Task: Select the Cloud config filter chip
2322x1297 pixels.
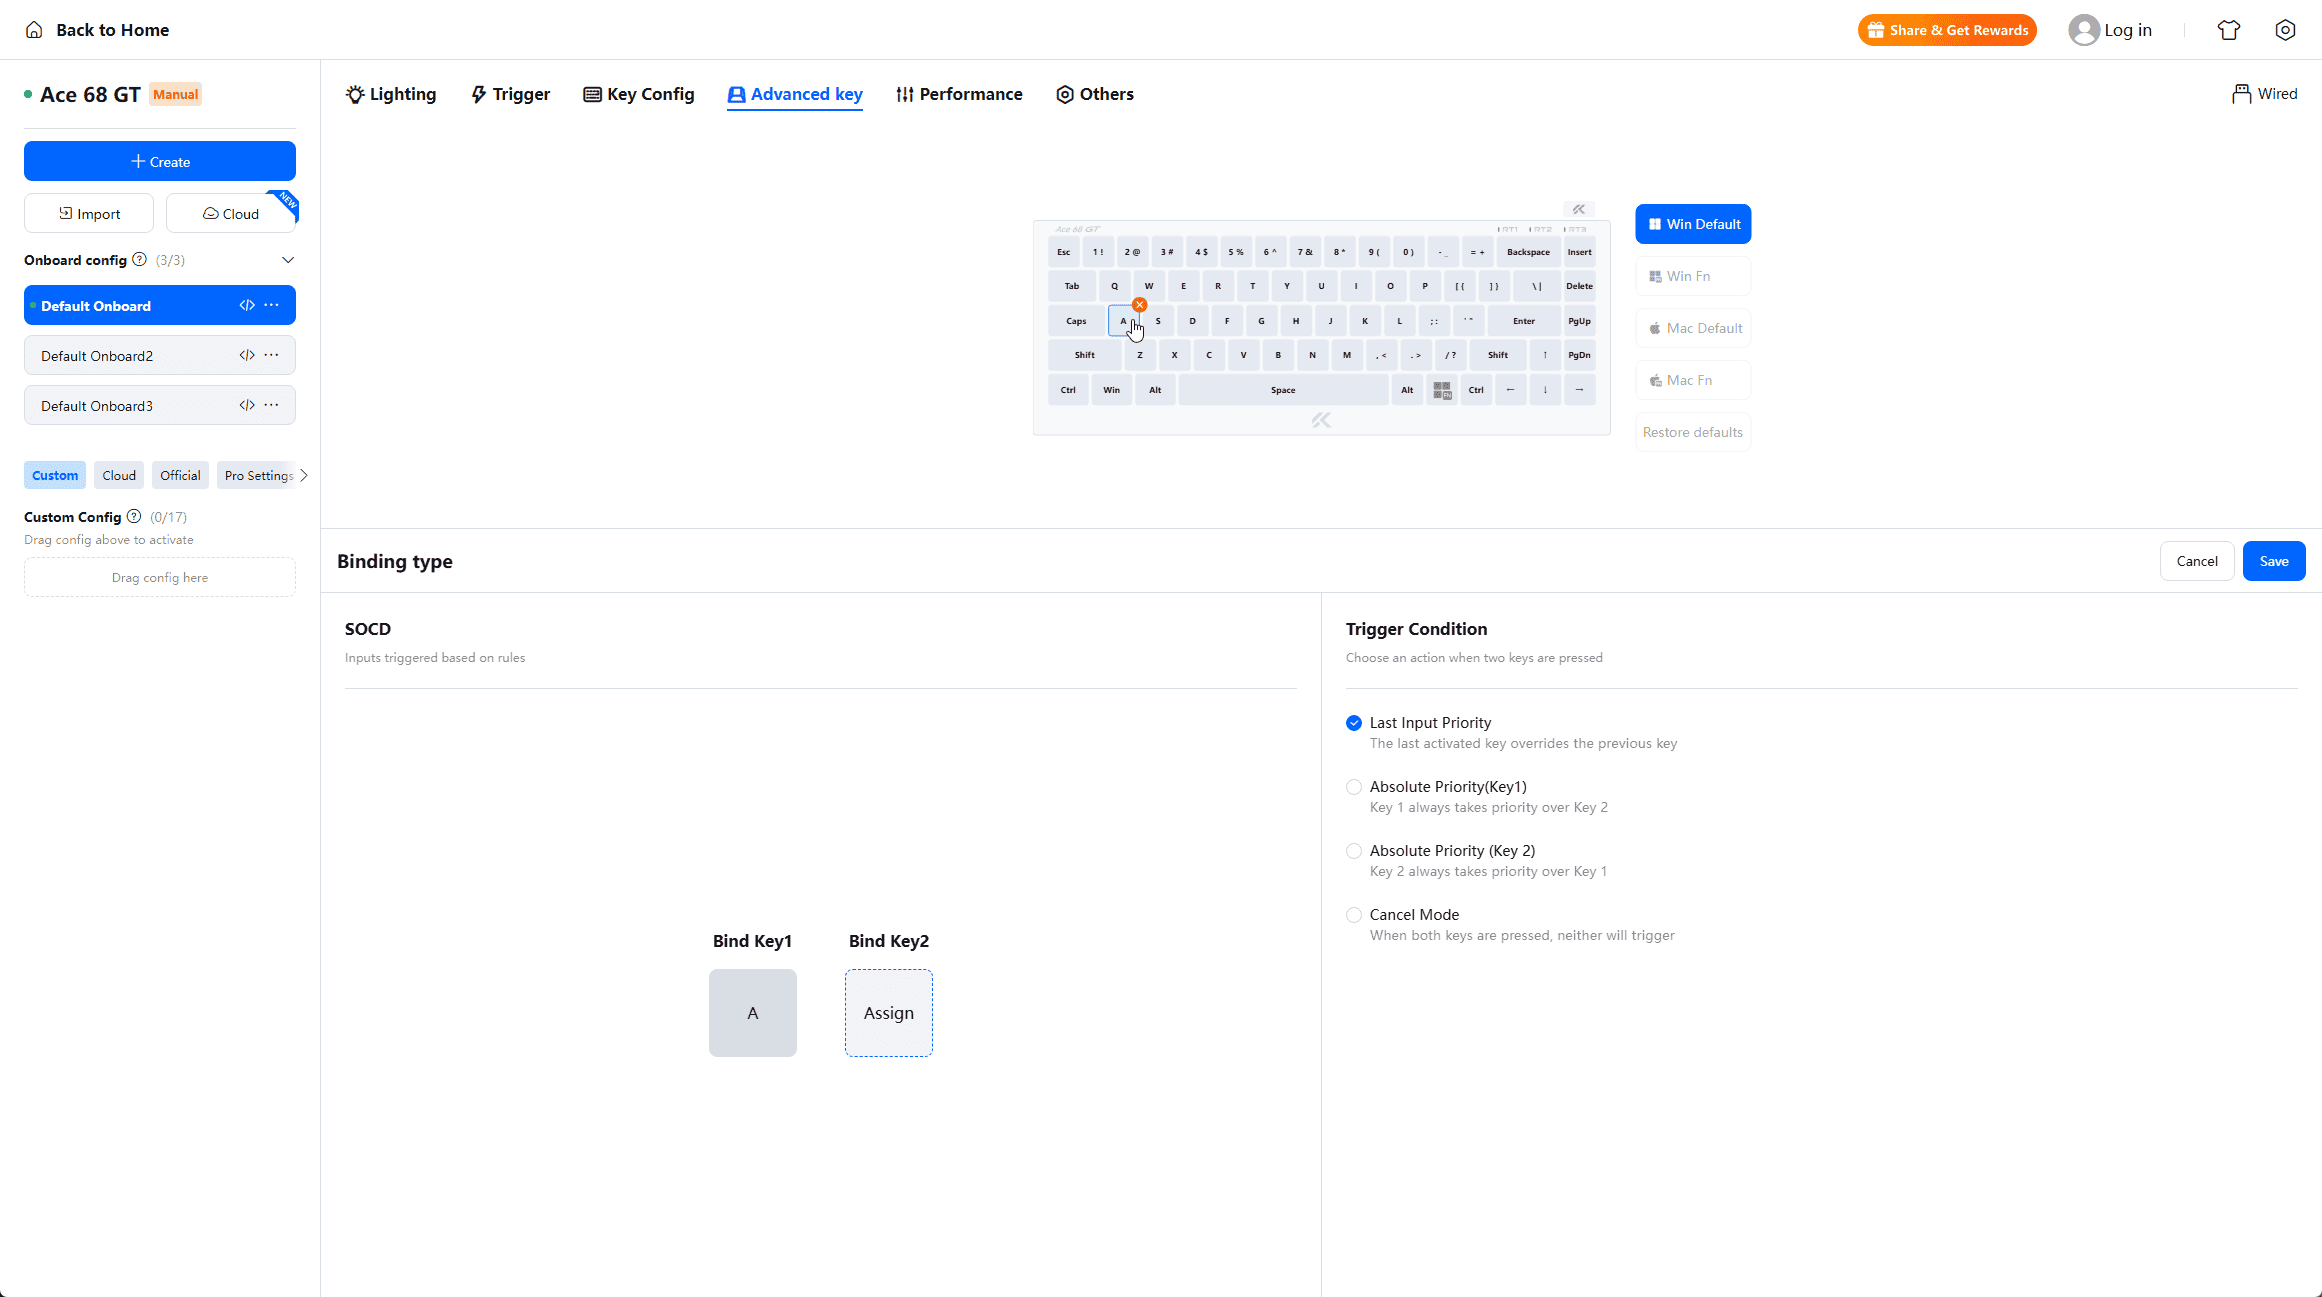Action: tap(119, 475)
